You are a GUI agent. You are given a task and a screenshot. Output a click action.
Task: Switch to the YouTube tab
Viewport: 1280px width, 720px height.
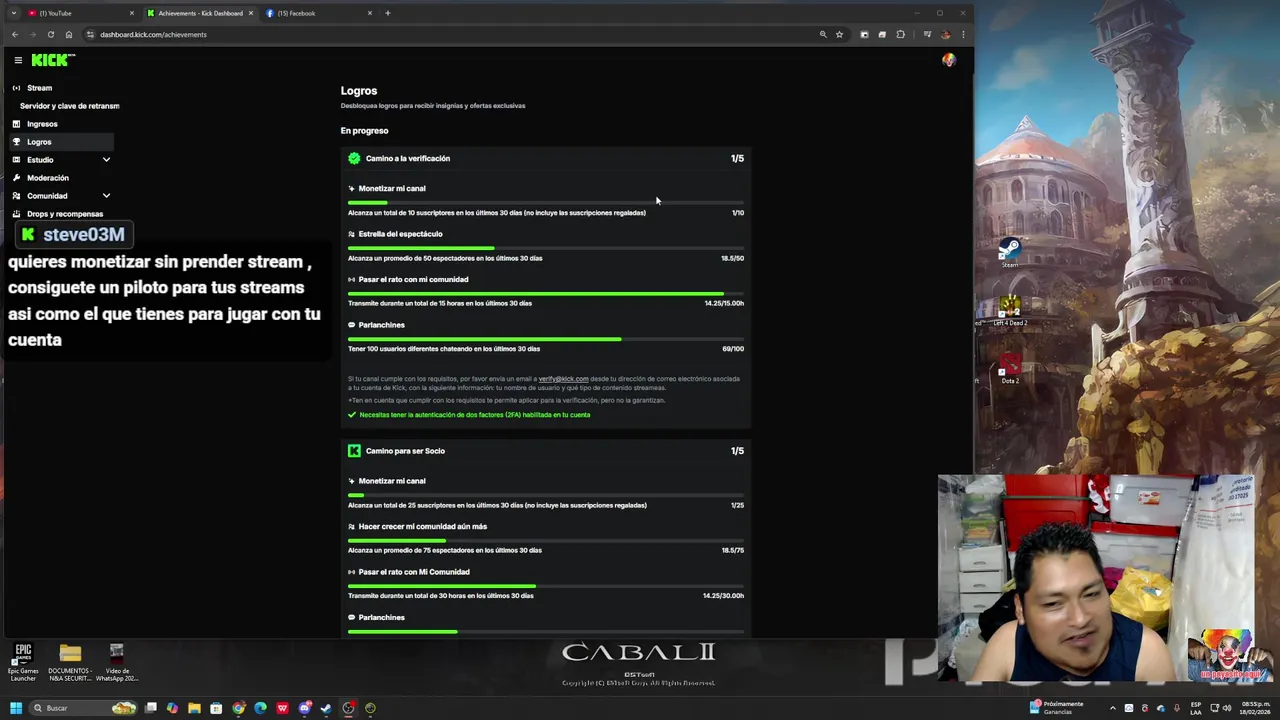click(x=80, y=13)
